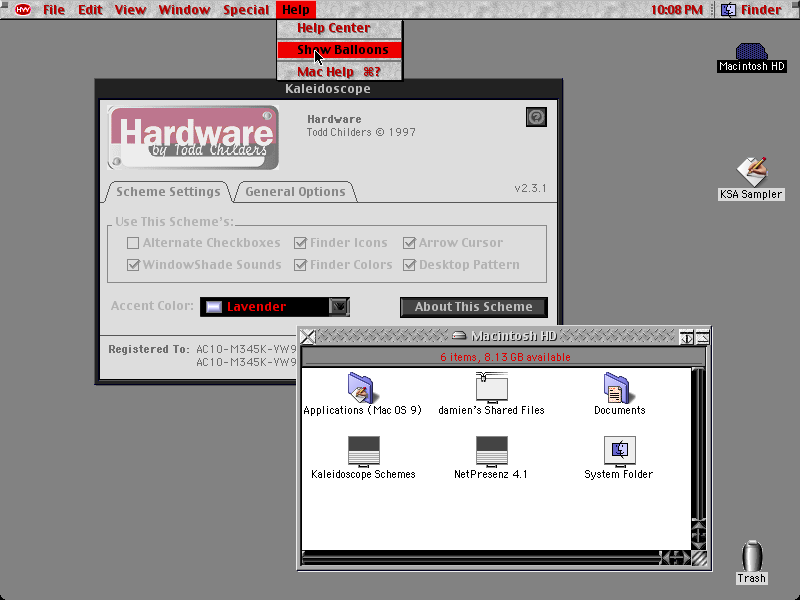The height and width of the screenshot is (600, 800).
Task: Open the Accent Color Lavender dropdown
Action: point(274,307)
